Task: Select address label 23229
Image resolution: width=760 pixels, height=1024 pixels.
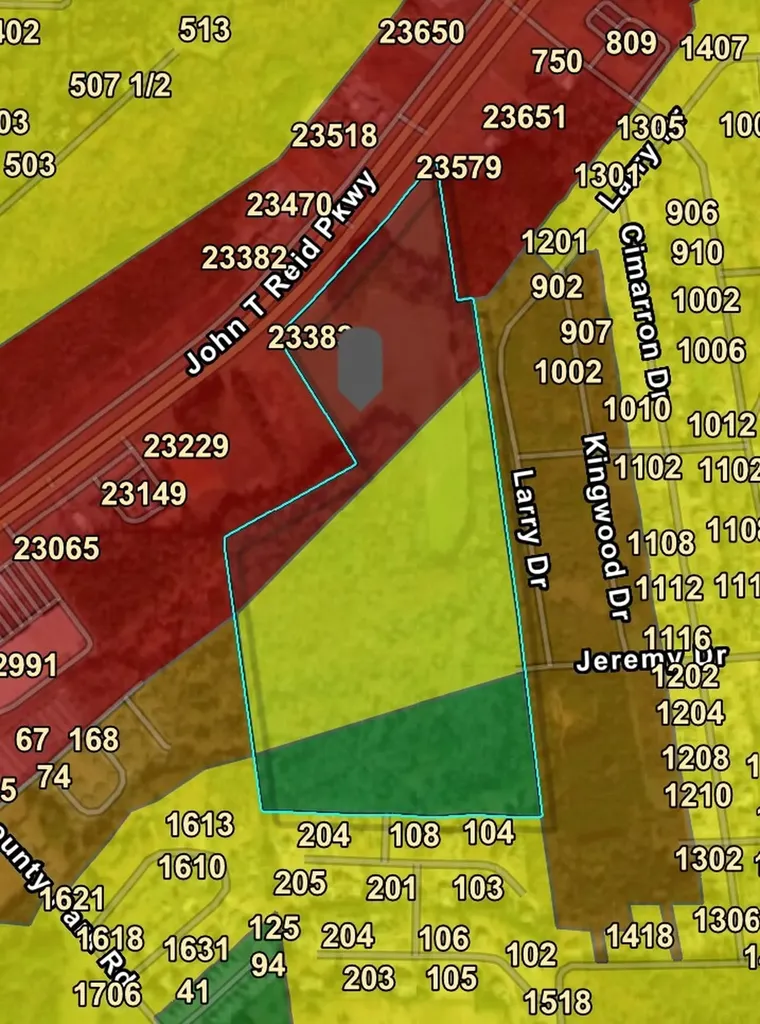Action: 186,446
